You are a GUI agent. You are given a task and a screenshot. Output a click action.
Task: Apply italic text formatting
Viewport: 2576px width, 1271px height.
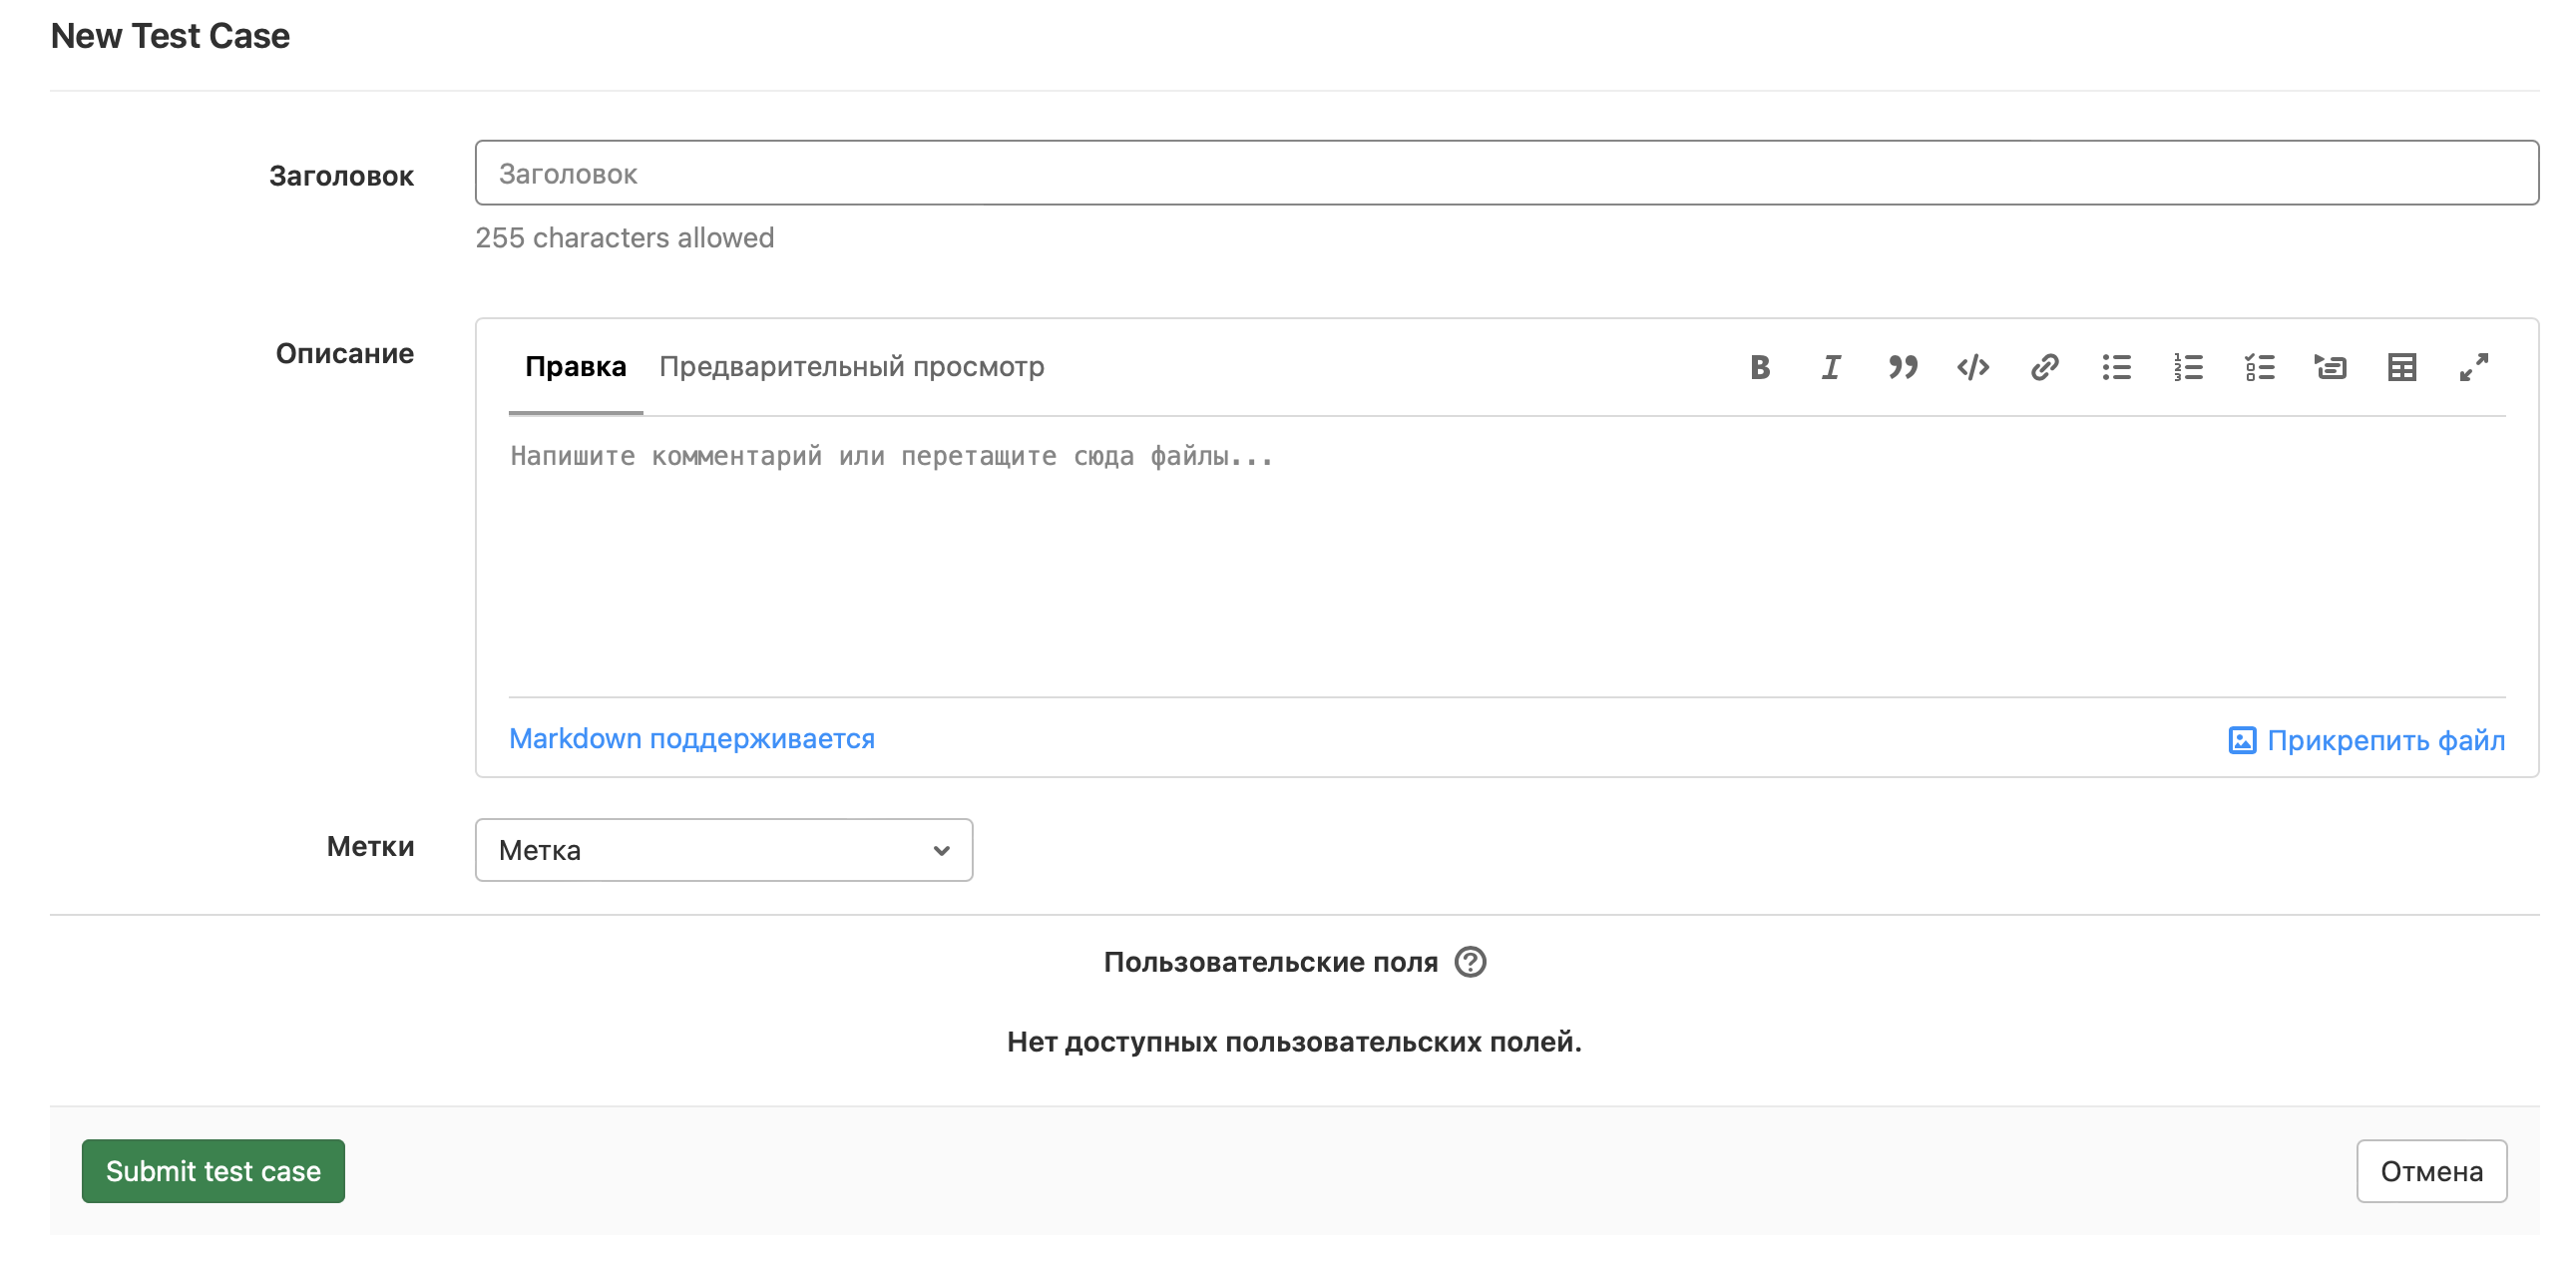point(1831,367)
